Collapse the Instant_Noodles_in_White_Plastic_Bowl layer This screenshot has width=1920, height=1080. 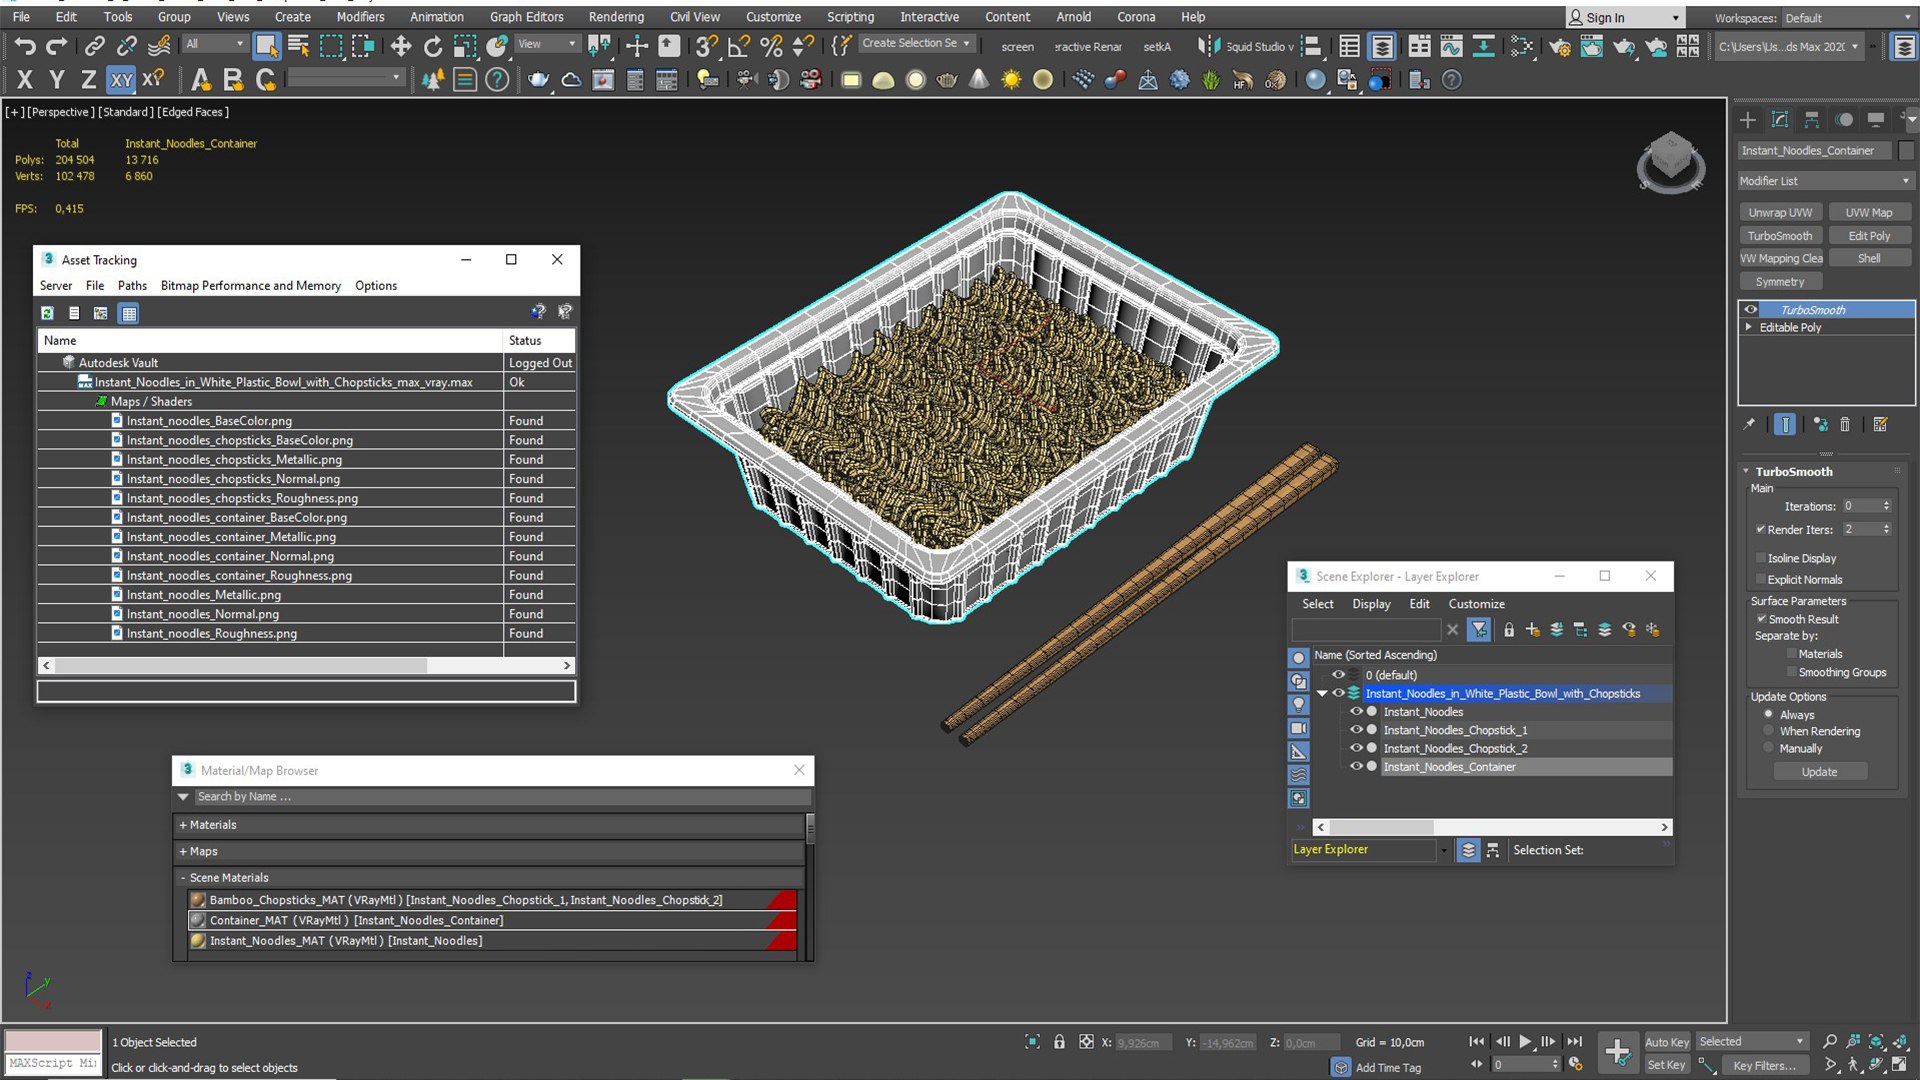click(1322, 693)
